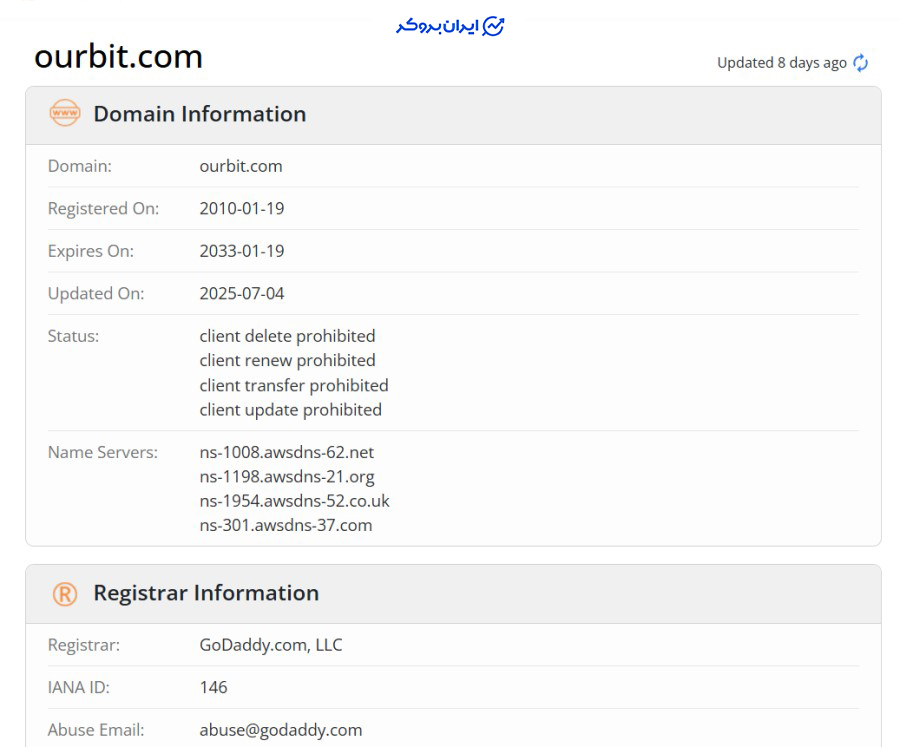Click the Iran Broker logo at top
This screenshot has height=747, width=900.
point(450,26)
